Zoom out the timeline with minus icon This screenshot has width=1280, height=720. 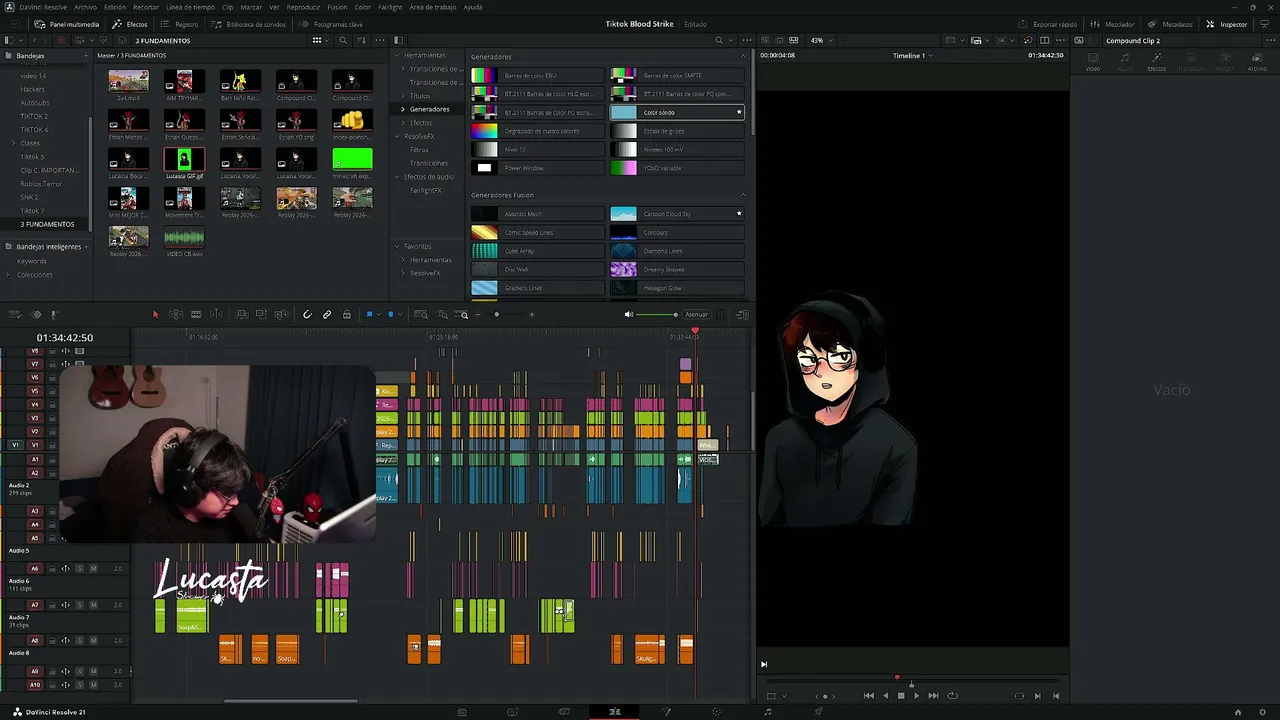478,315
